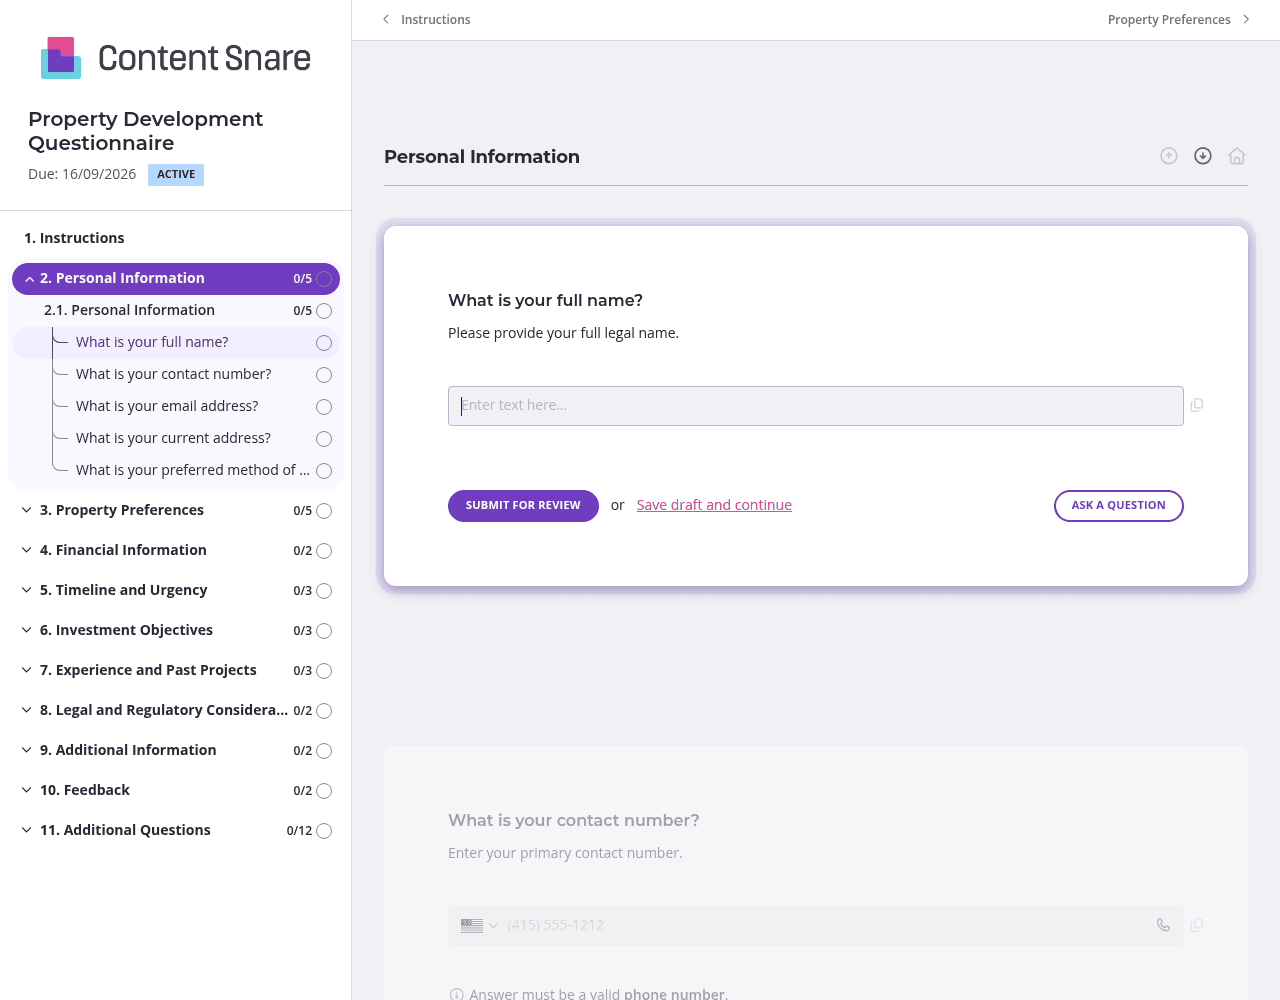Screen dimensions: 1280x1000
Task: Click the phone icon in contact number field
Action: 1163,925
